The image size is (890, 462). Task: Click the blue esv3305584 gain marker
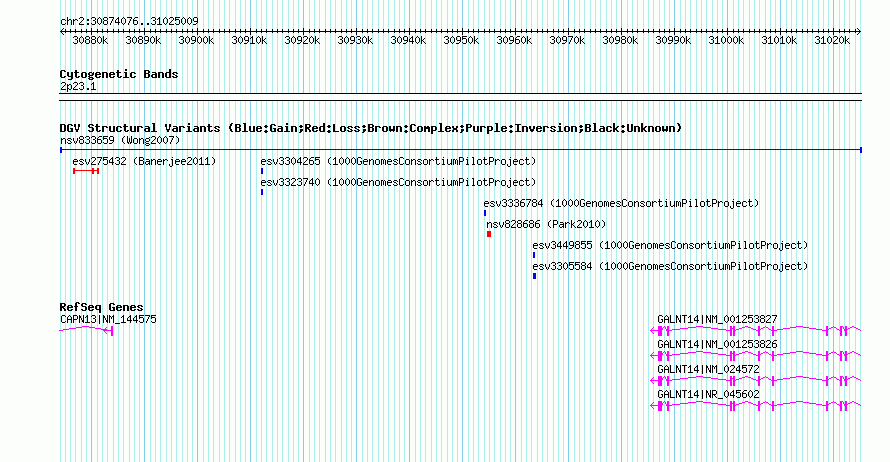coord(534,276)
